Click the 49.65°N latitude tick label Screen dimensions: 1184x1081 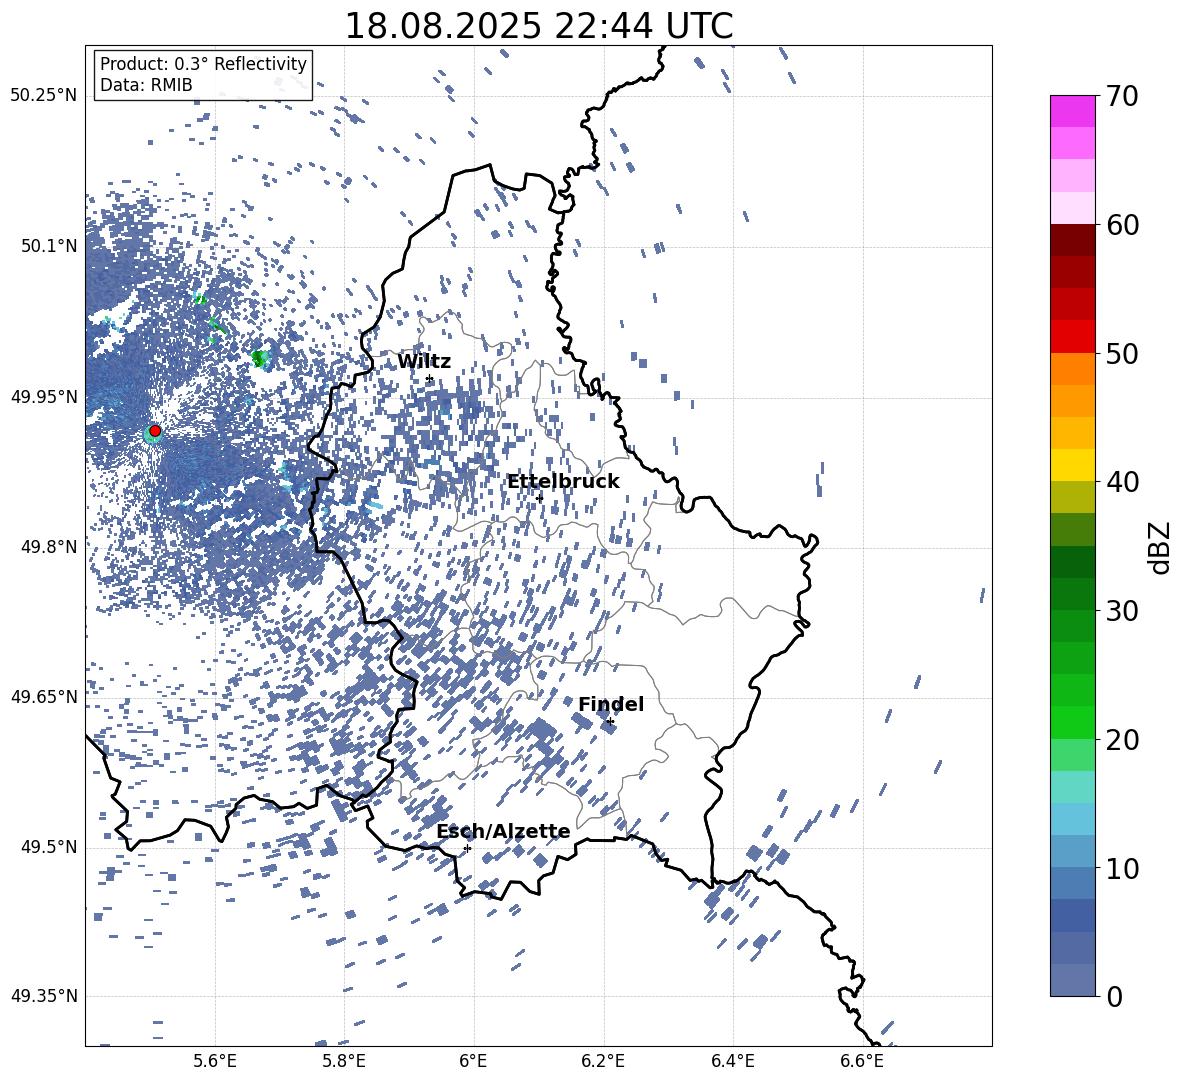[x=43, y=697]
